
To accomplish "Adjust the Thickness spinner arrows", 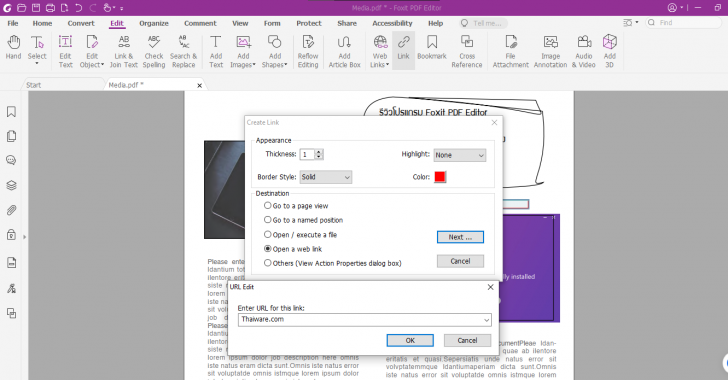I will tap(318, 154).
